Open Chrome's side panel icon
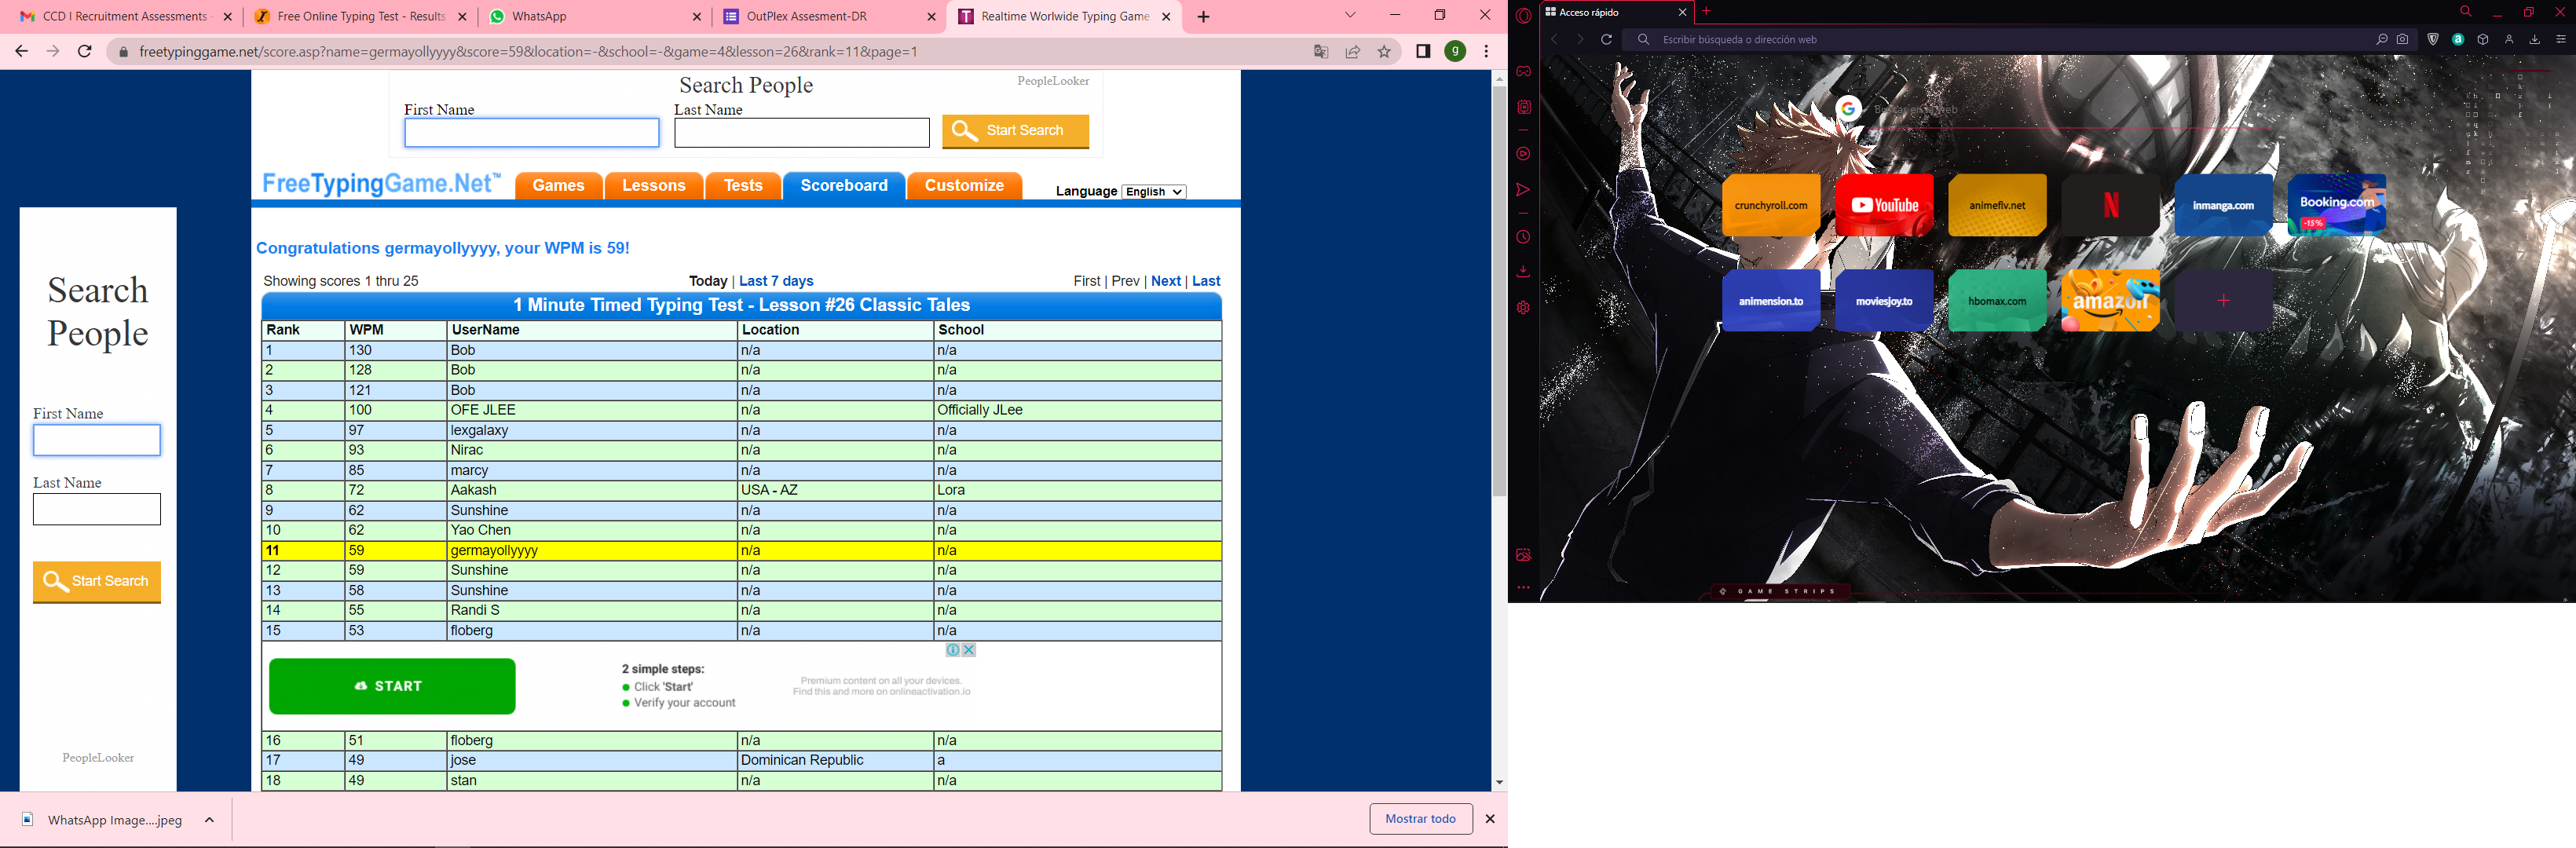The width and height of the screenshot is (2576, 848). click(x=1423, y=52)
